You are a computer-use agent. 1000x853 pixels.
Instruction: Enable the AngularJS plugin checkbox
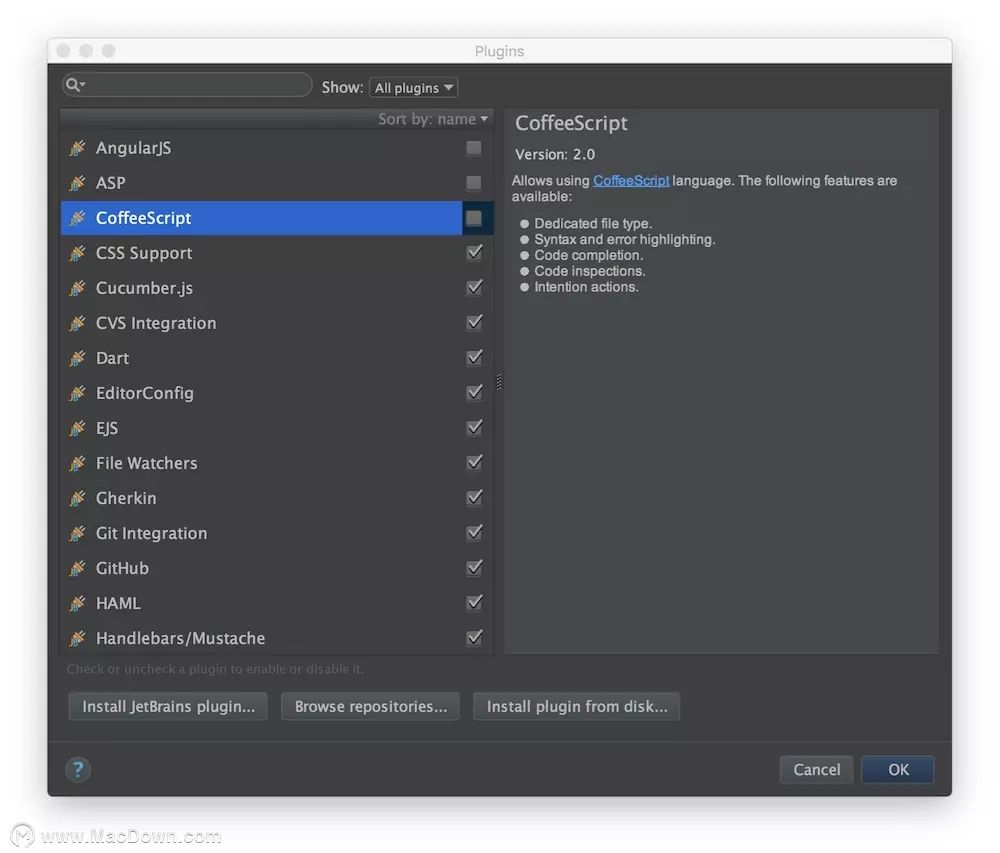pyautogui.click(x=474, y=148)
